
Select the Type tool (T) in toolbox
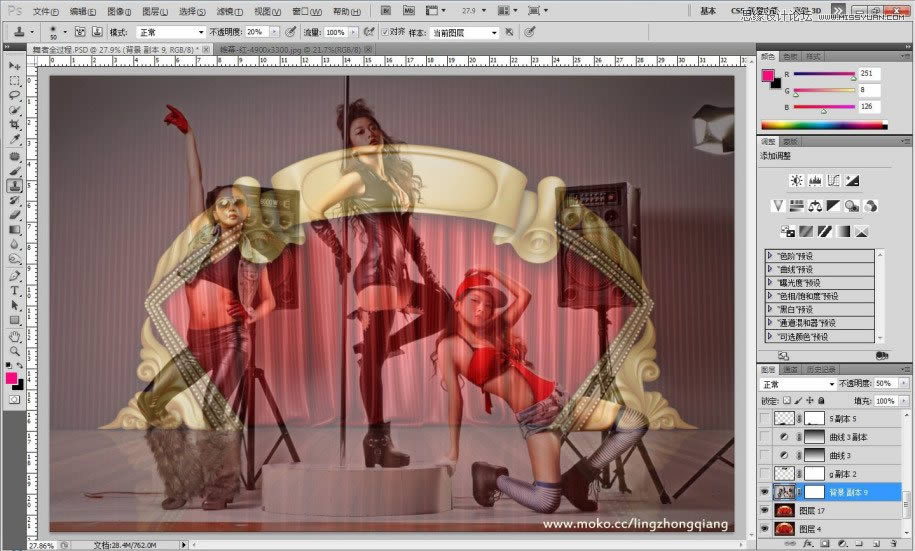coord(15,291)
